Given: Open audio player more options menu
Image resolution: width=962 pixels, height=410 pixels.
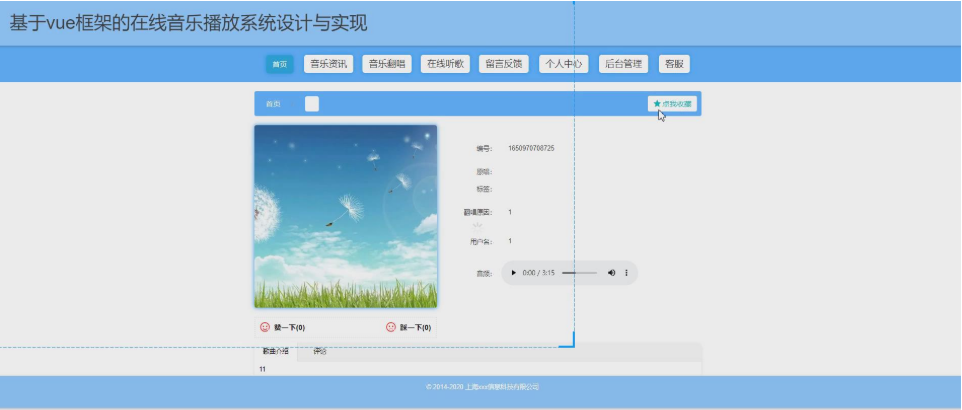Looking at the screenshot, I should tap(626, 273).
